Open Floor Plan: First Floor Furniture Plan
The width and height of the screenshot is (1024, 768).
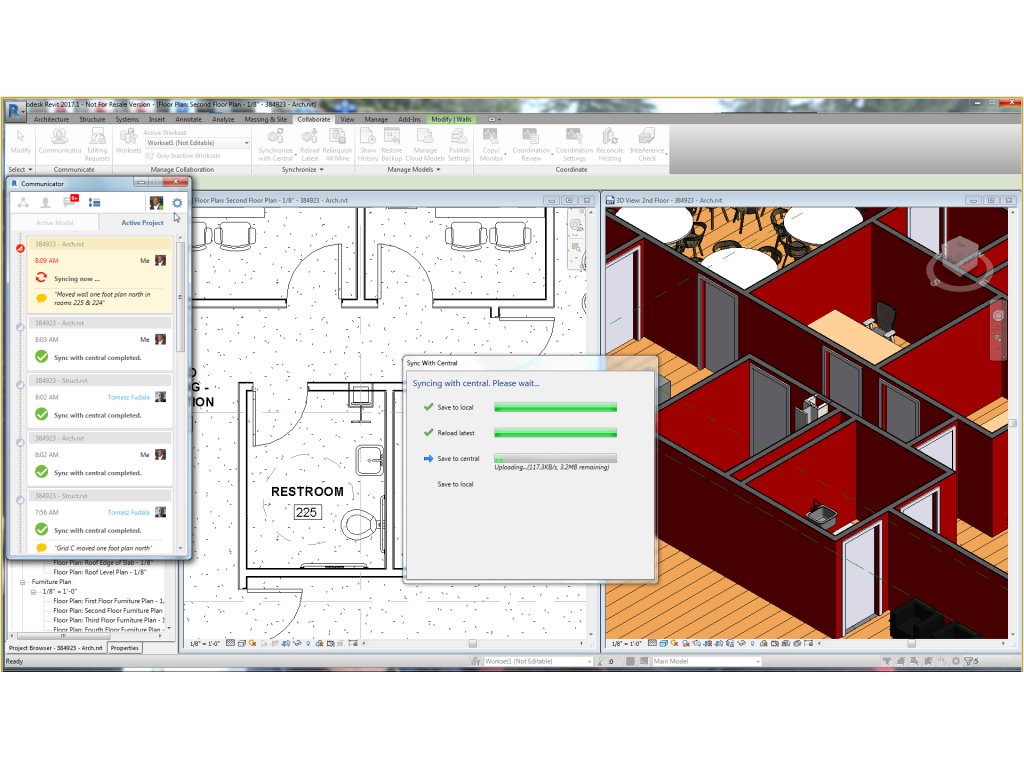[109, 601]
